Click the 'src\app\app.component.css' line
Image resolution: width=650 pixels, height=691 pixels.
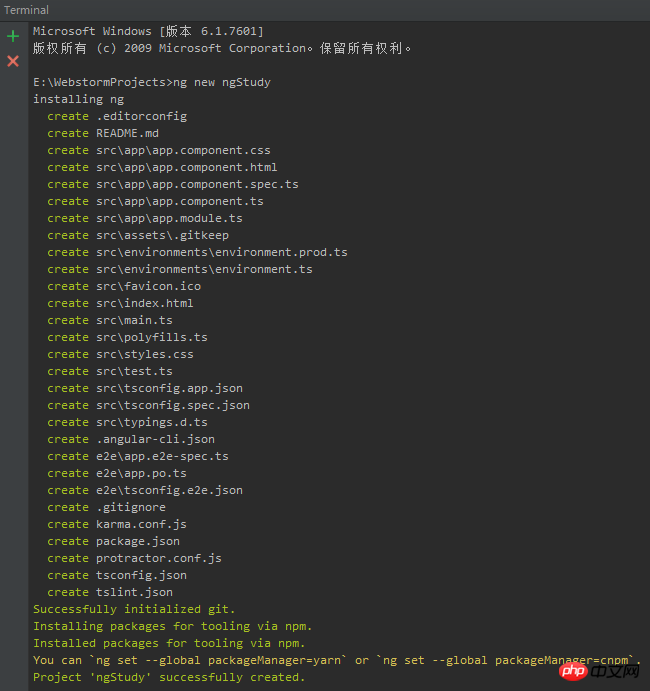[159, 150]
